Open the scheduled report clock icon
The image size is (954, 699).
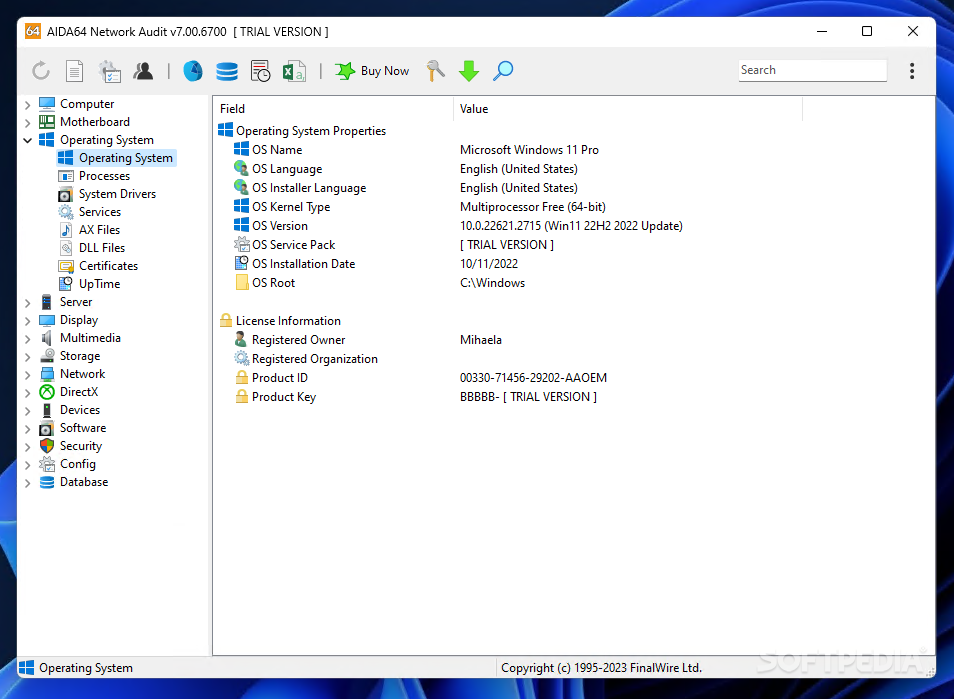coord(260,71)
